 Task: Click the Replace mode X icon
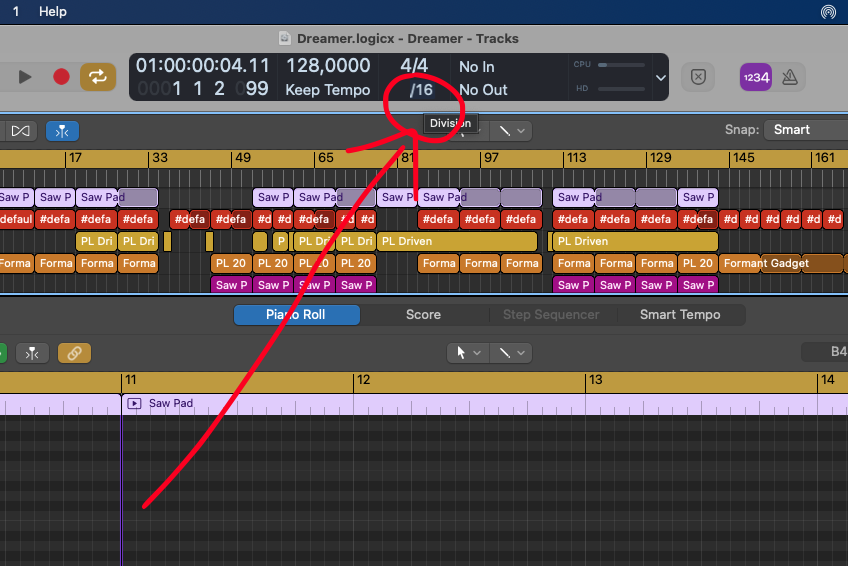(698, 77)
